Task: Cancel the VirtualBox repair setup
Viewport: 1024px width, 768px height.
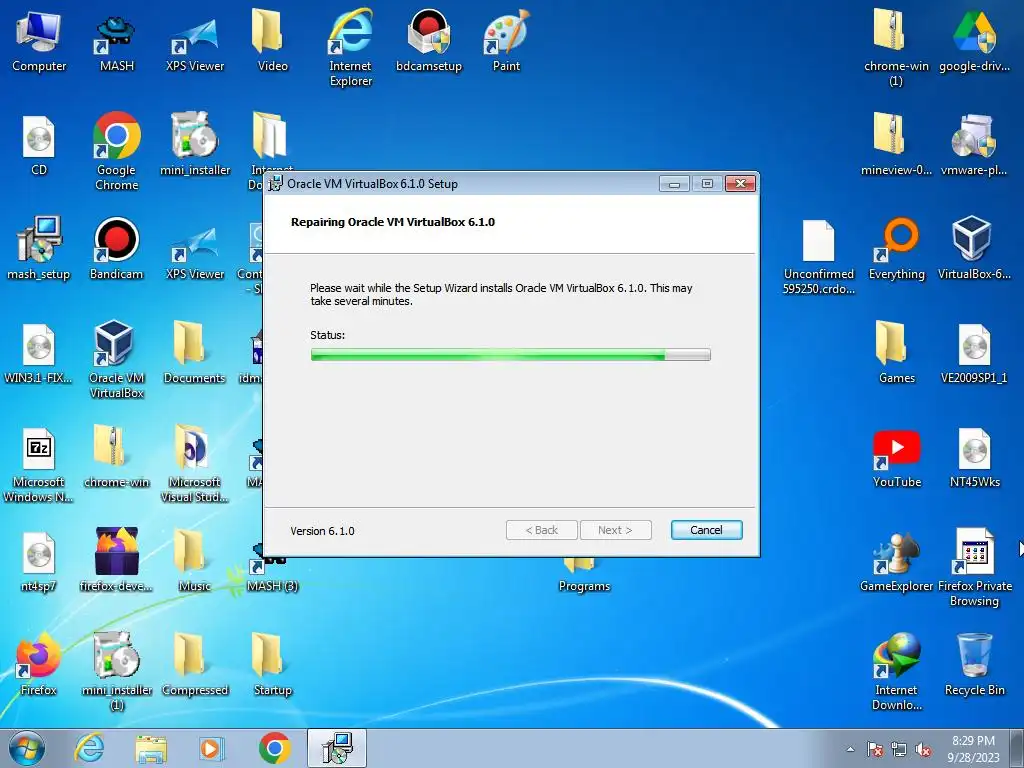Action: pyautogui.click(x=706, y=530)
